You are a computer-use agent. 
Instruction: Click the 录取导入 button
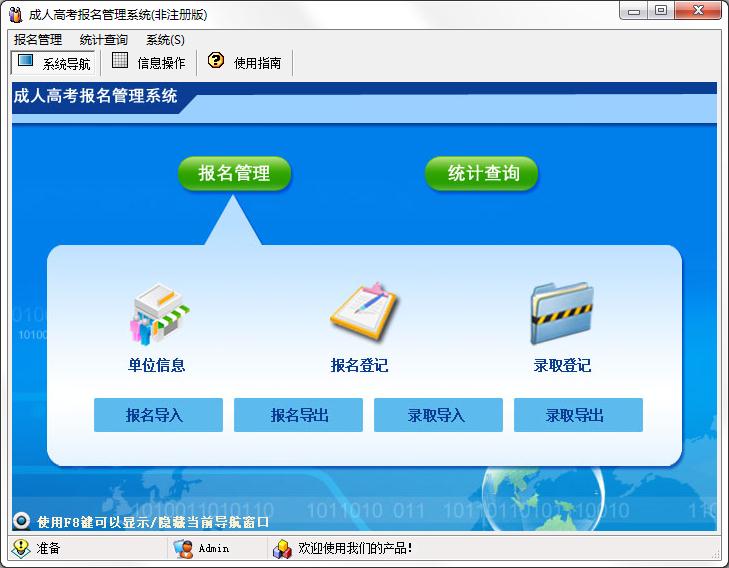438,415
